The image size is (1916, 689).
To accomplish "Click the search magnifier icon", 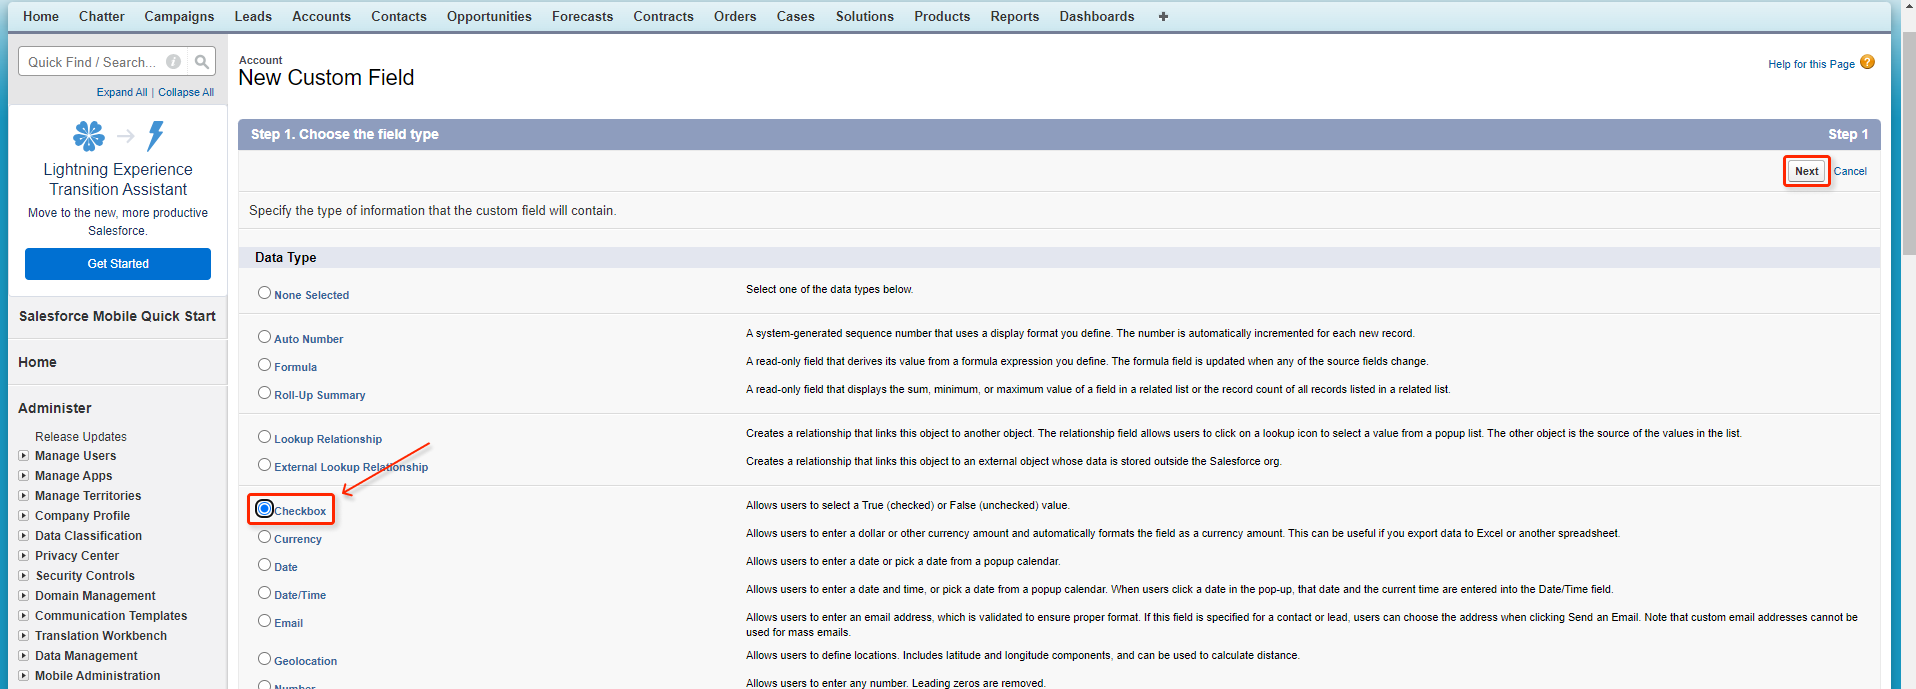I will pyautogui.click(x=202, y=62).
